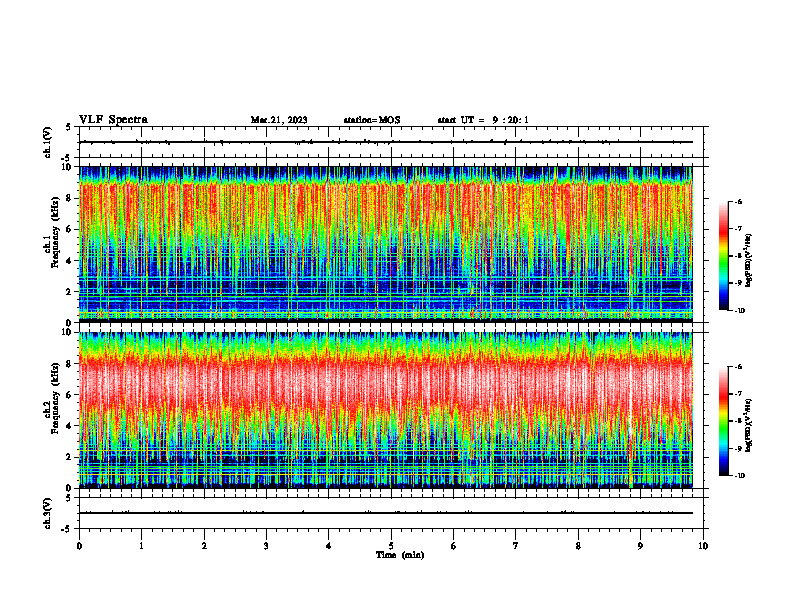The height and width of the screenshot is (612, 792).
Task: Click time axis tick label "10"
Action: (x=703, y=546)
